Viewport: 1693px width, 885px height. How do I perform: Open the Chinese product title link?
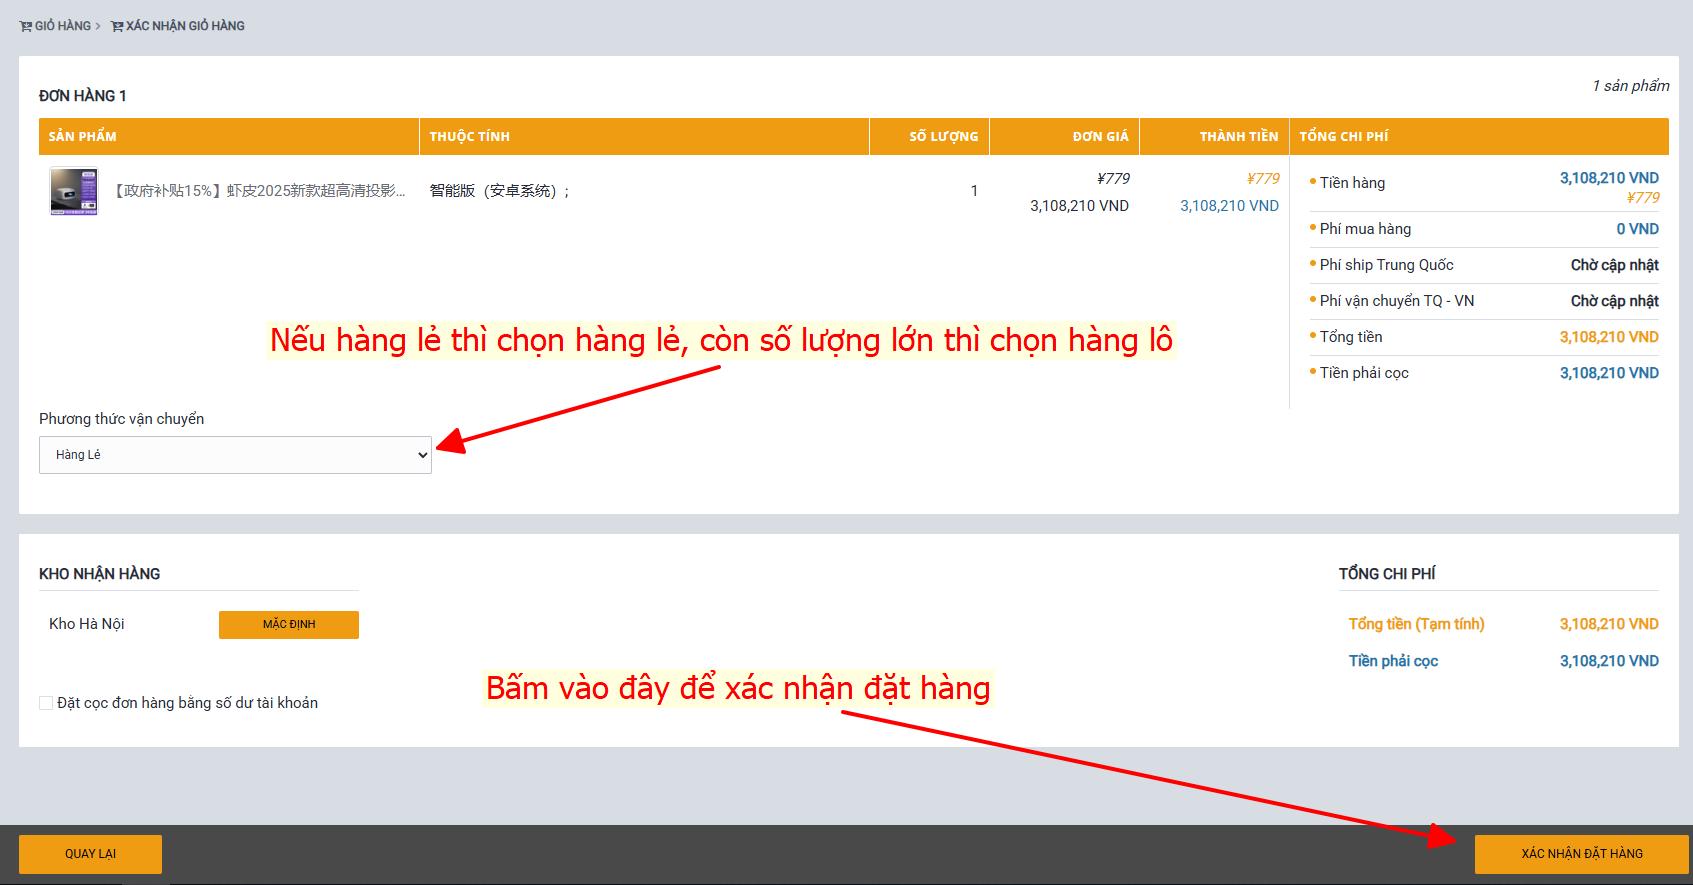pyautogui.click(x=258, y=191)
